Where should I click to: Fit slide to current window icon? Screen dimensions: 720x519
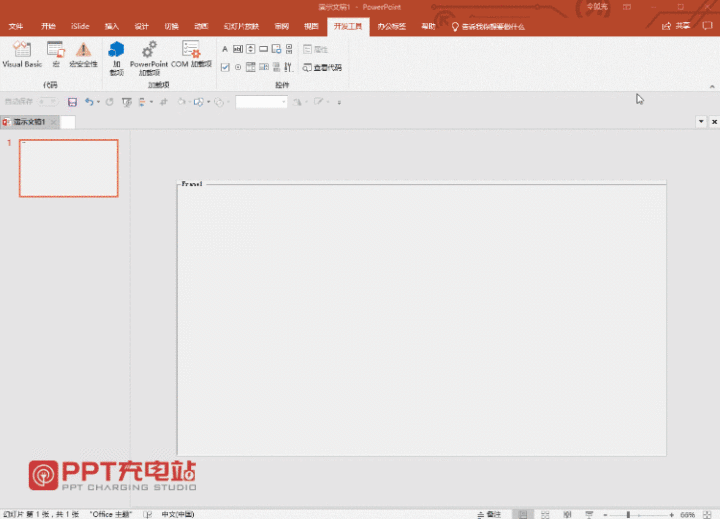coord(707,515)
